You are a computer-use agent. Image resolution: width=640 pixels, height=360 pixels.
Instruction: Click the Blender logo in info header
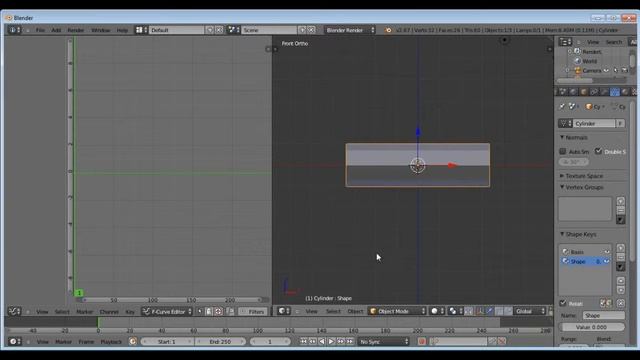click(x=388, y=30)
